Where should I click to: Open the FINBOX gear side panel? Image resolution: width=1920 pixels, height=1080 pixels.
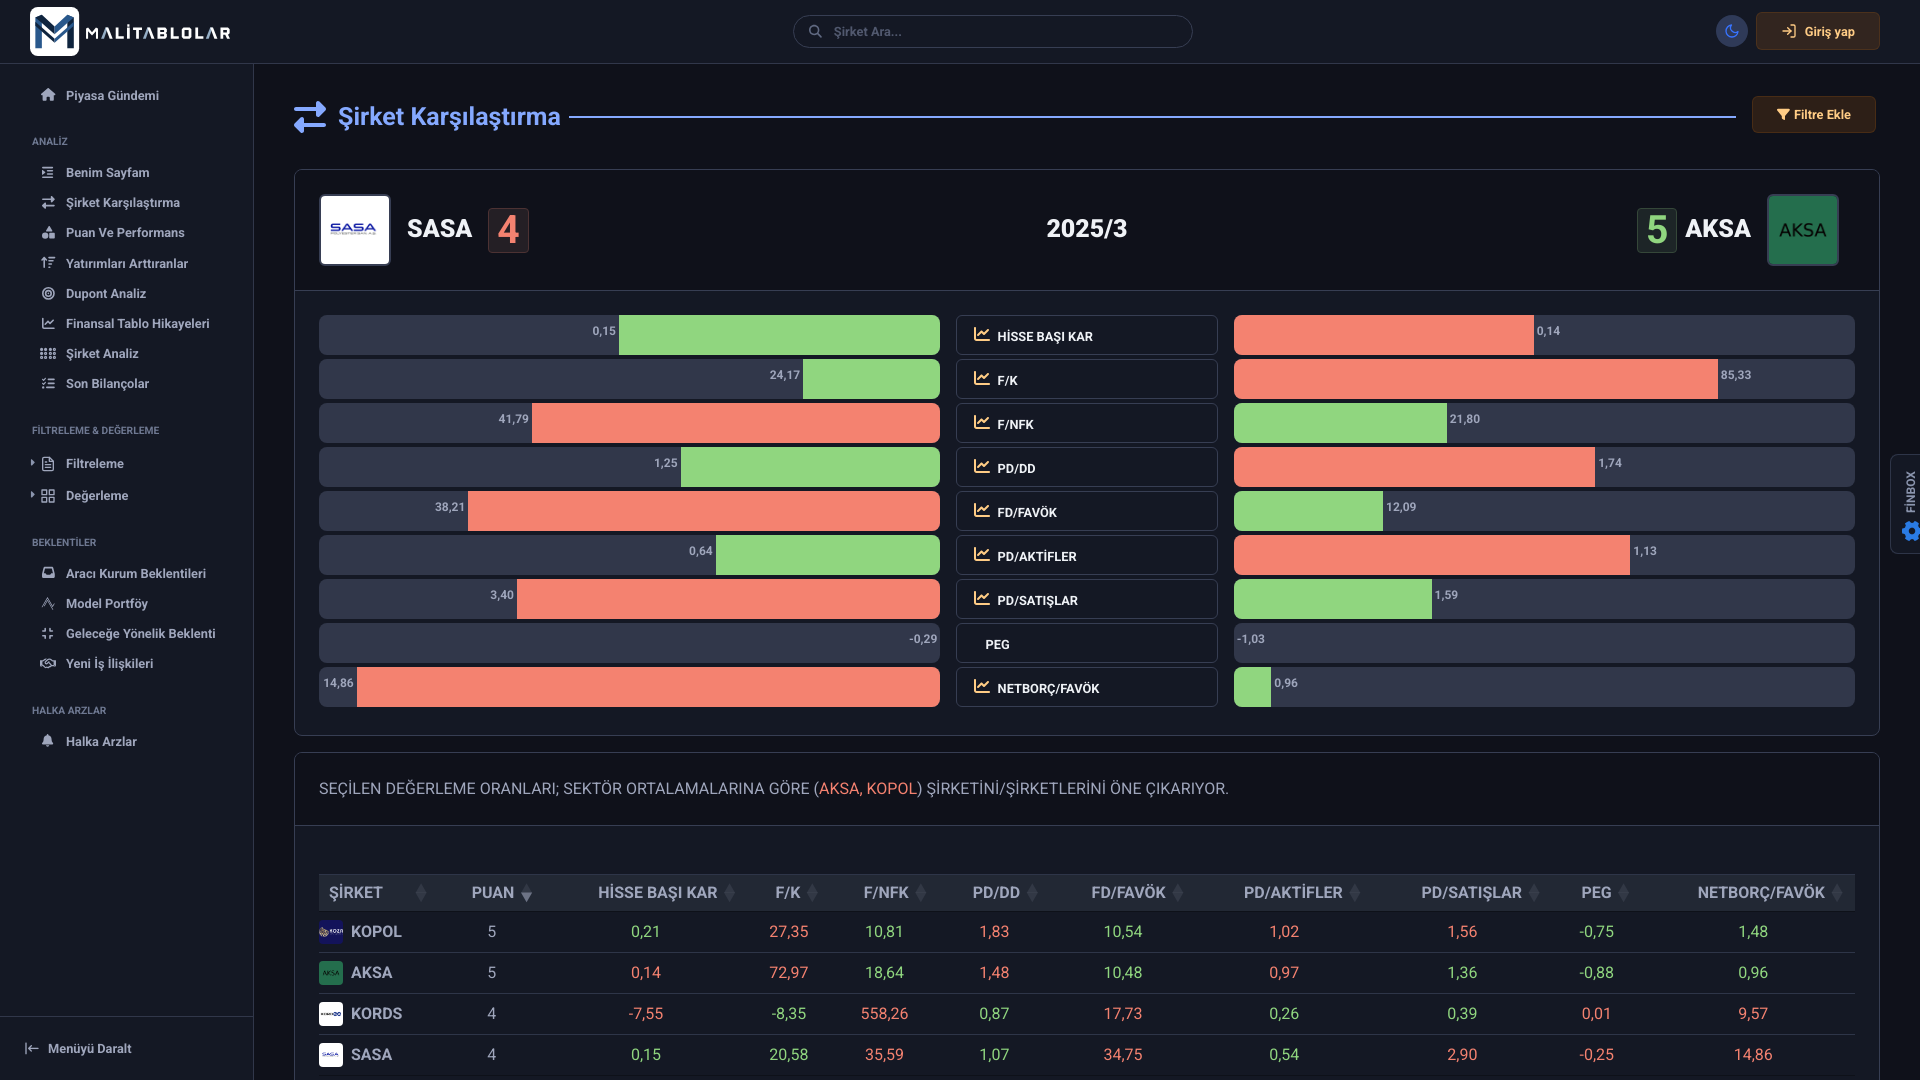pos(1910,530)
